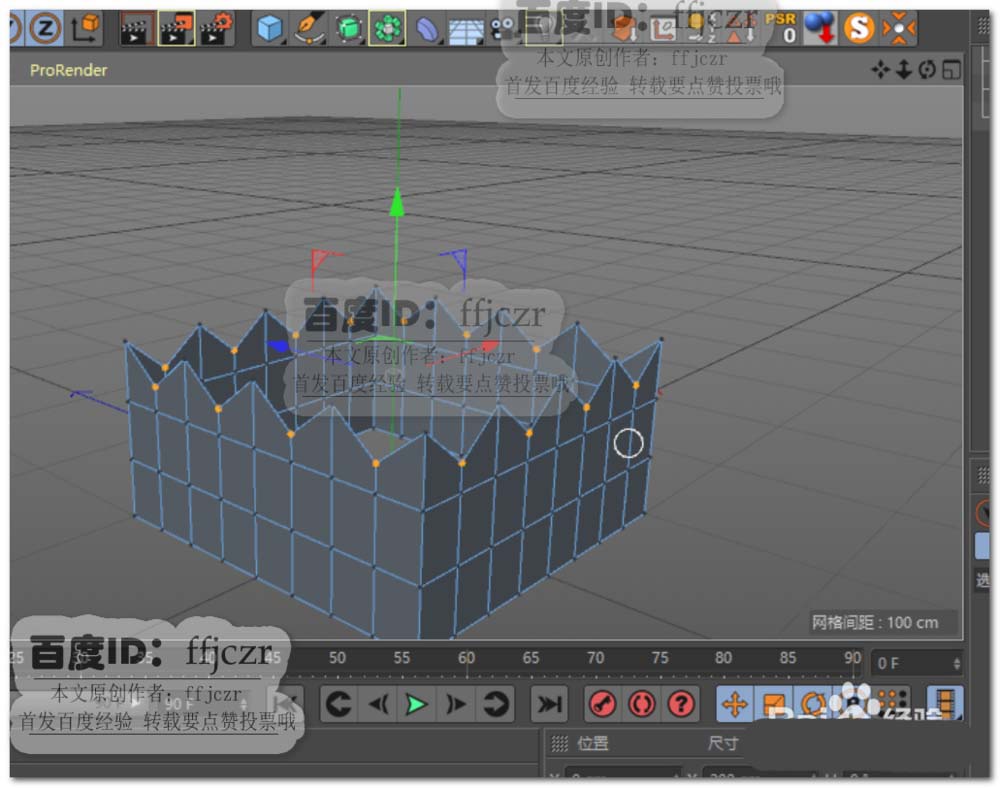Click the blue Z-axis arrow handle
1000x788 pixels.
click(279, 346)
